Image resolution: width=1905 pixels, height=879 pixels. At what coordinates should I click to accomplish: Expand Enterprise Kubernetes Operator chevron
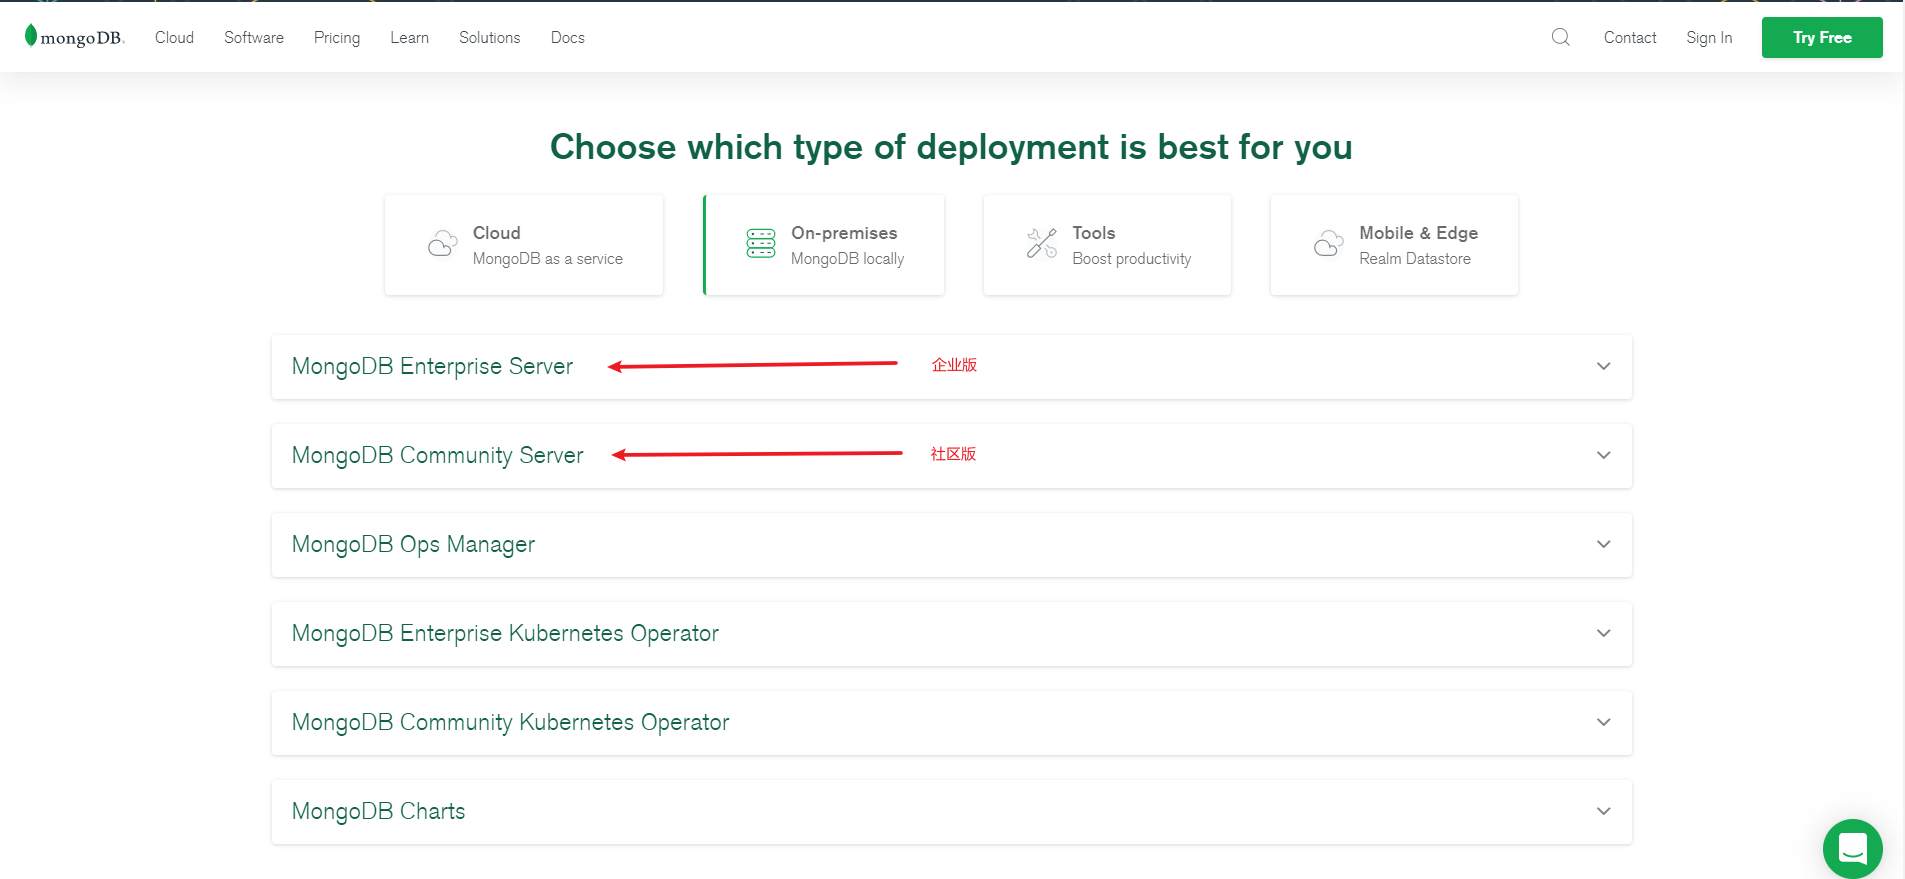pyautogui.click(x=1604, y=633)
